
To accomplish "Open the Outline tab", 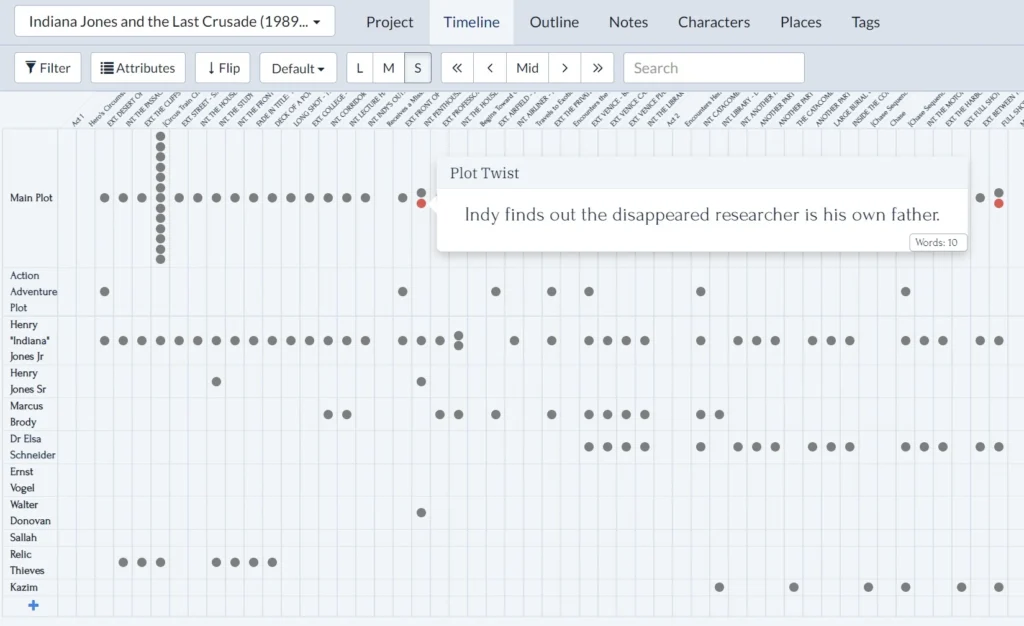I will pyautogui.click(x=554, y=22).
